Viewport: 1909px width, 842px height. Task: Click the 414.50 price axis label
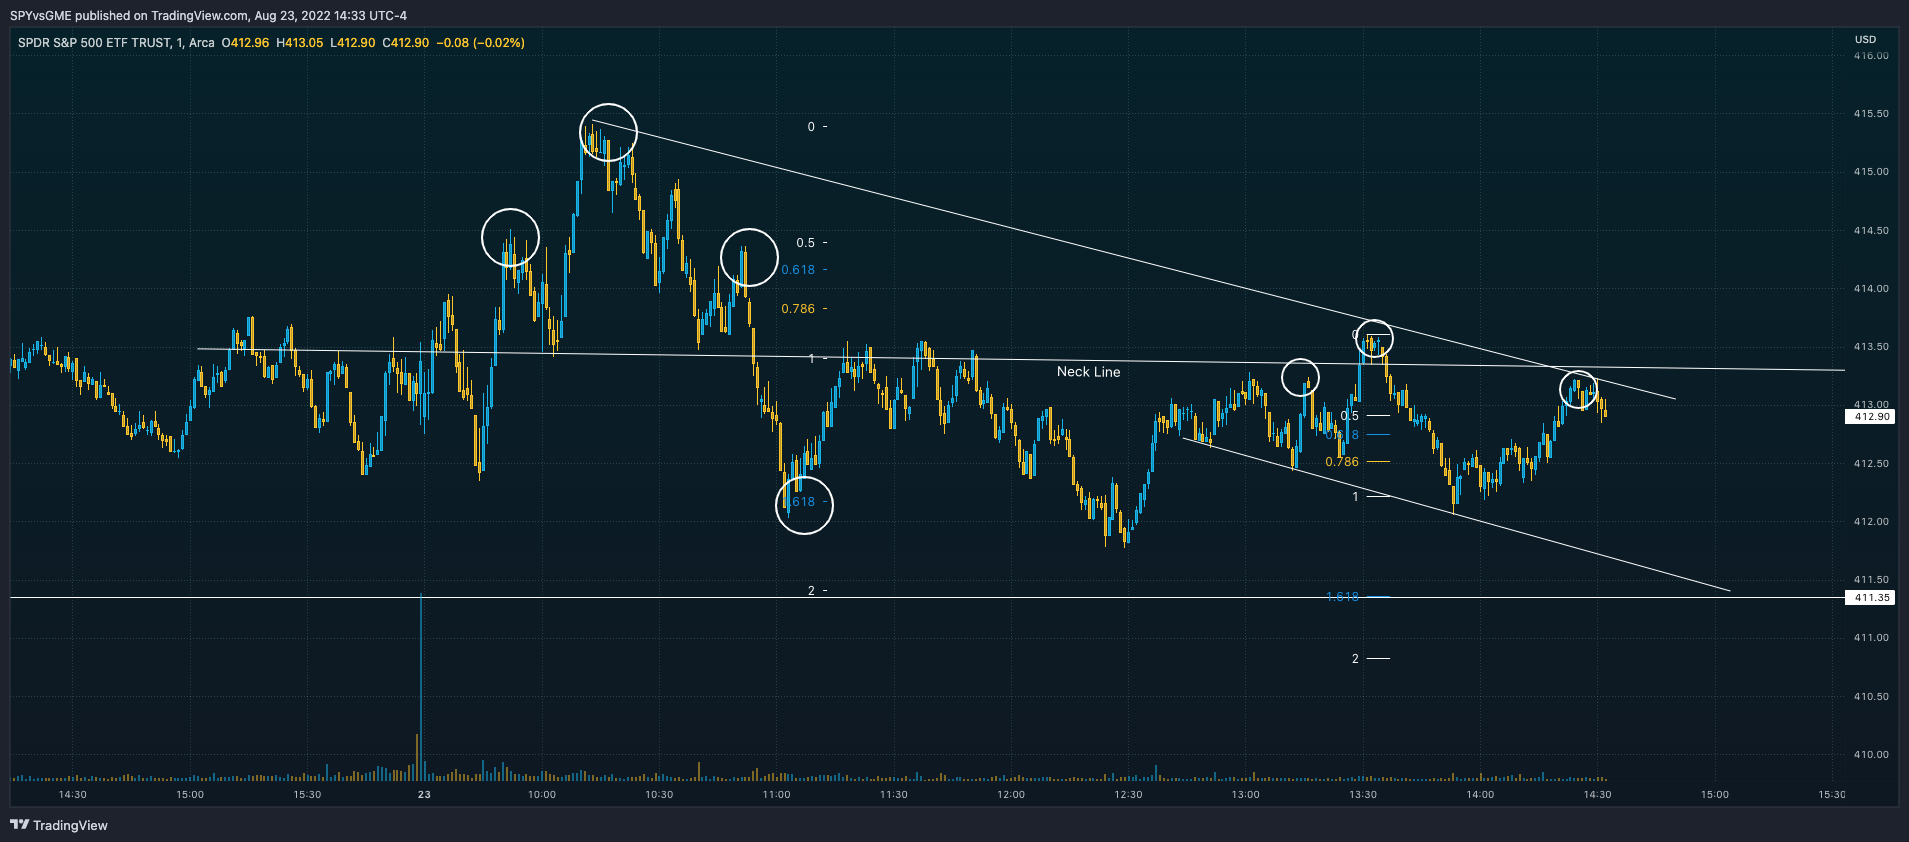(1871, 231)
